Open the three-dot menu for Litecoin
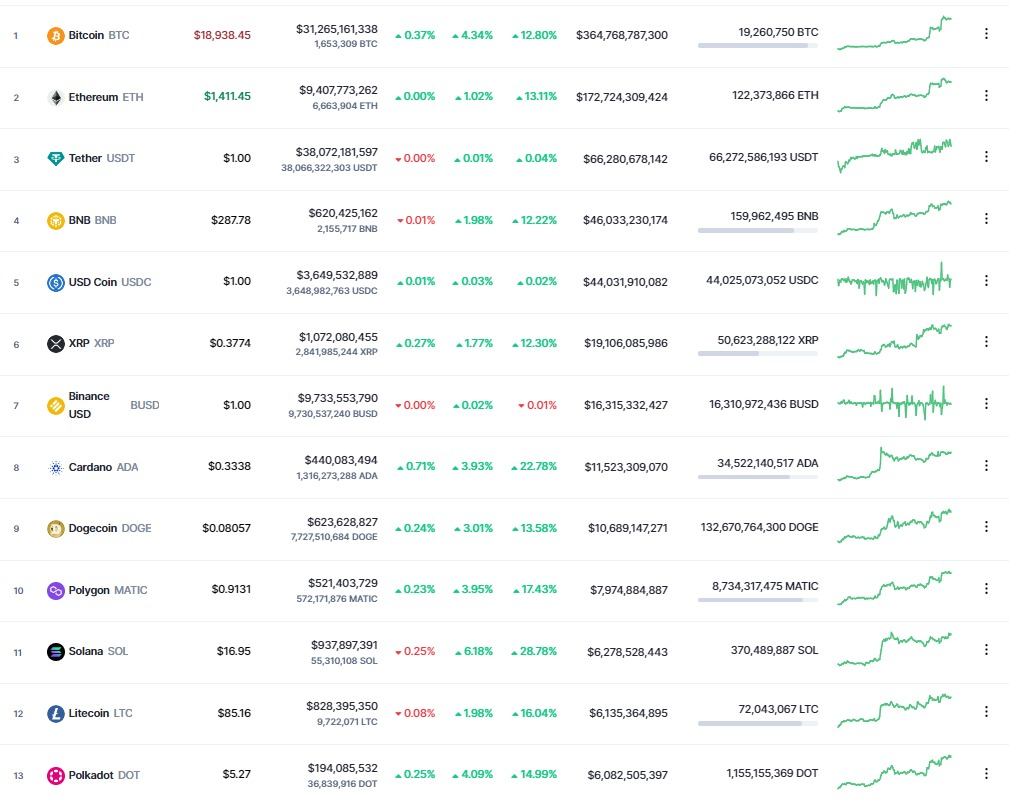 [986, 712]
